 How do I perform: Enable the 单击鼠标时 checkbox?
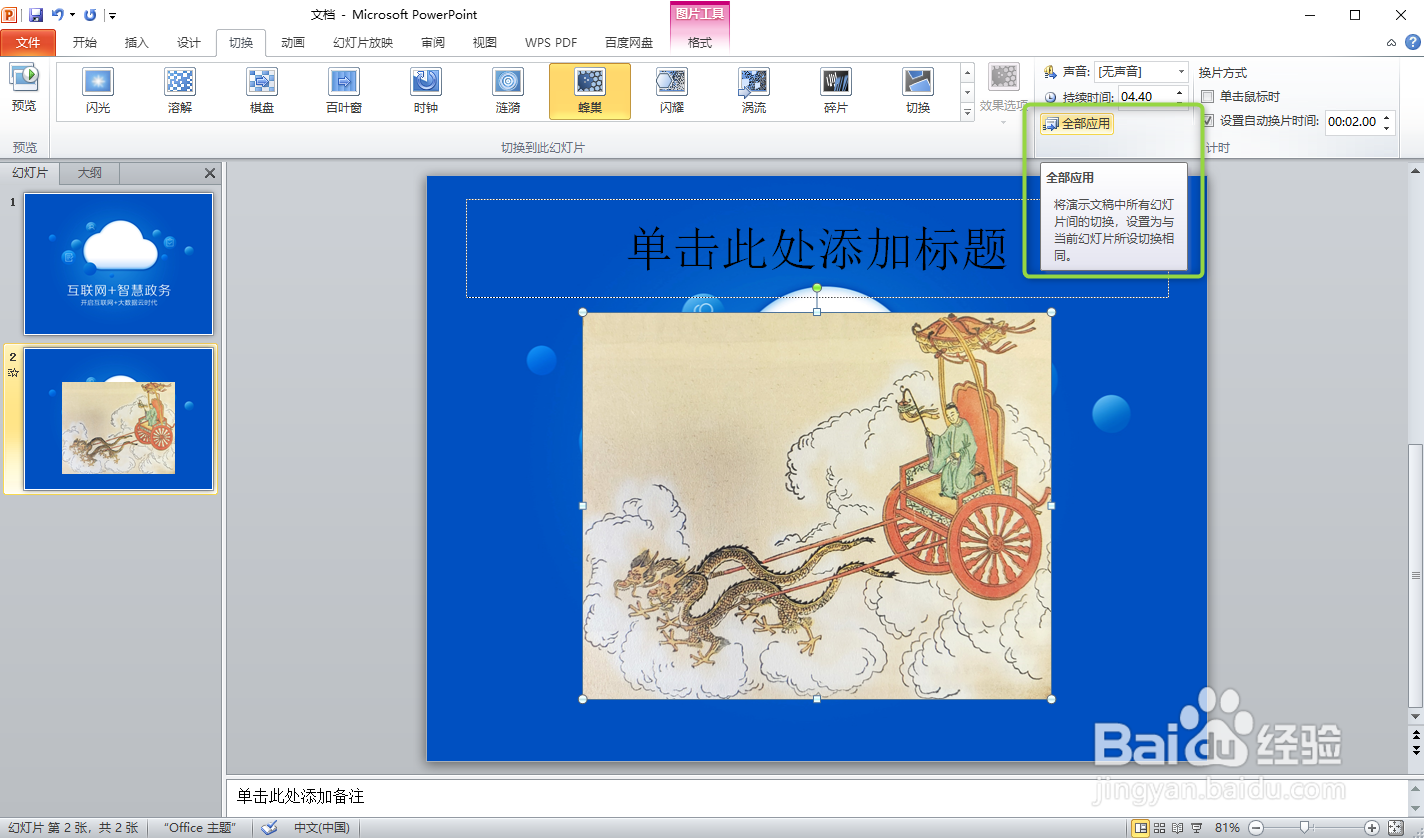pos(1208,97)
